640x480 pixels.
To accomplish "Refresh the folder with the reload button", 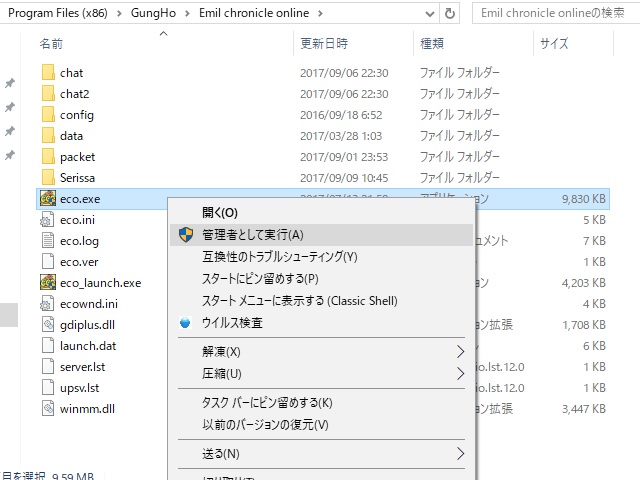I will 449,13.
